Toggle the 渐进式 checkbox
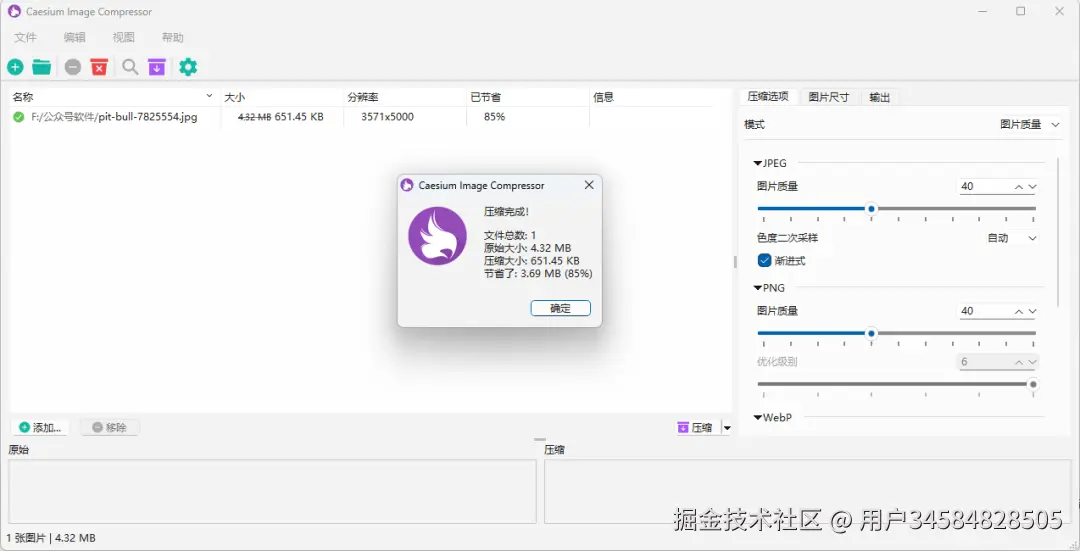 point(764,260)
